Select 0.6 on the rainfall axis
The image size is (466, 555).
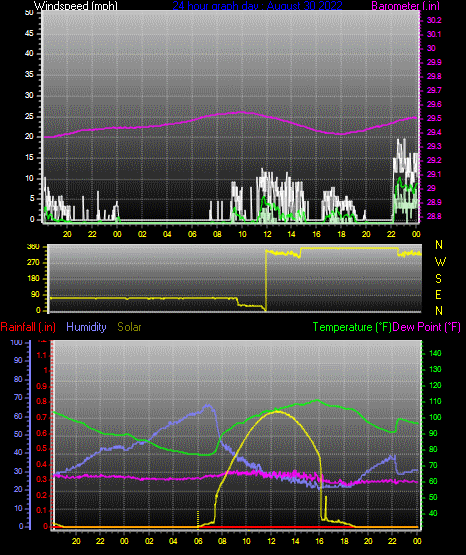coord(42,434)
